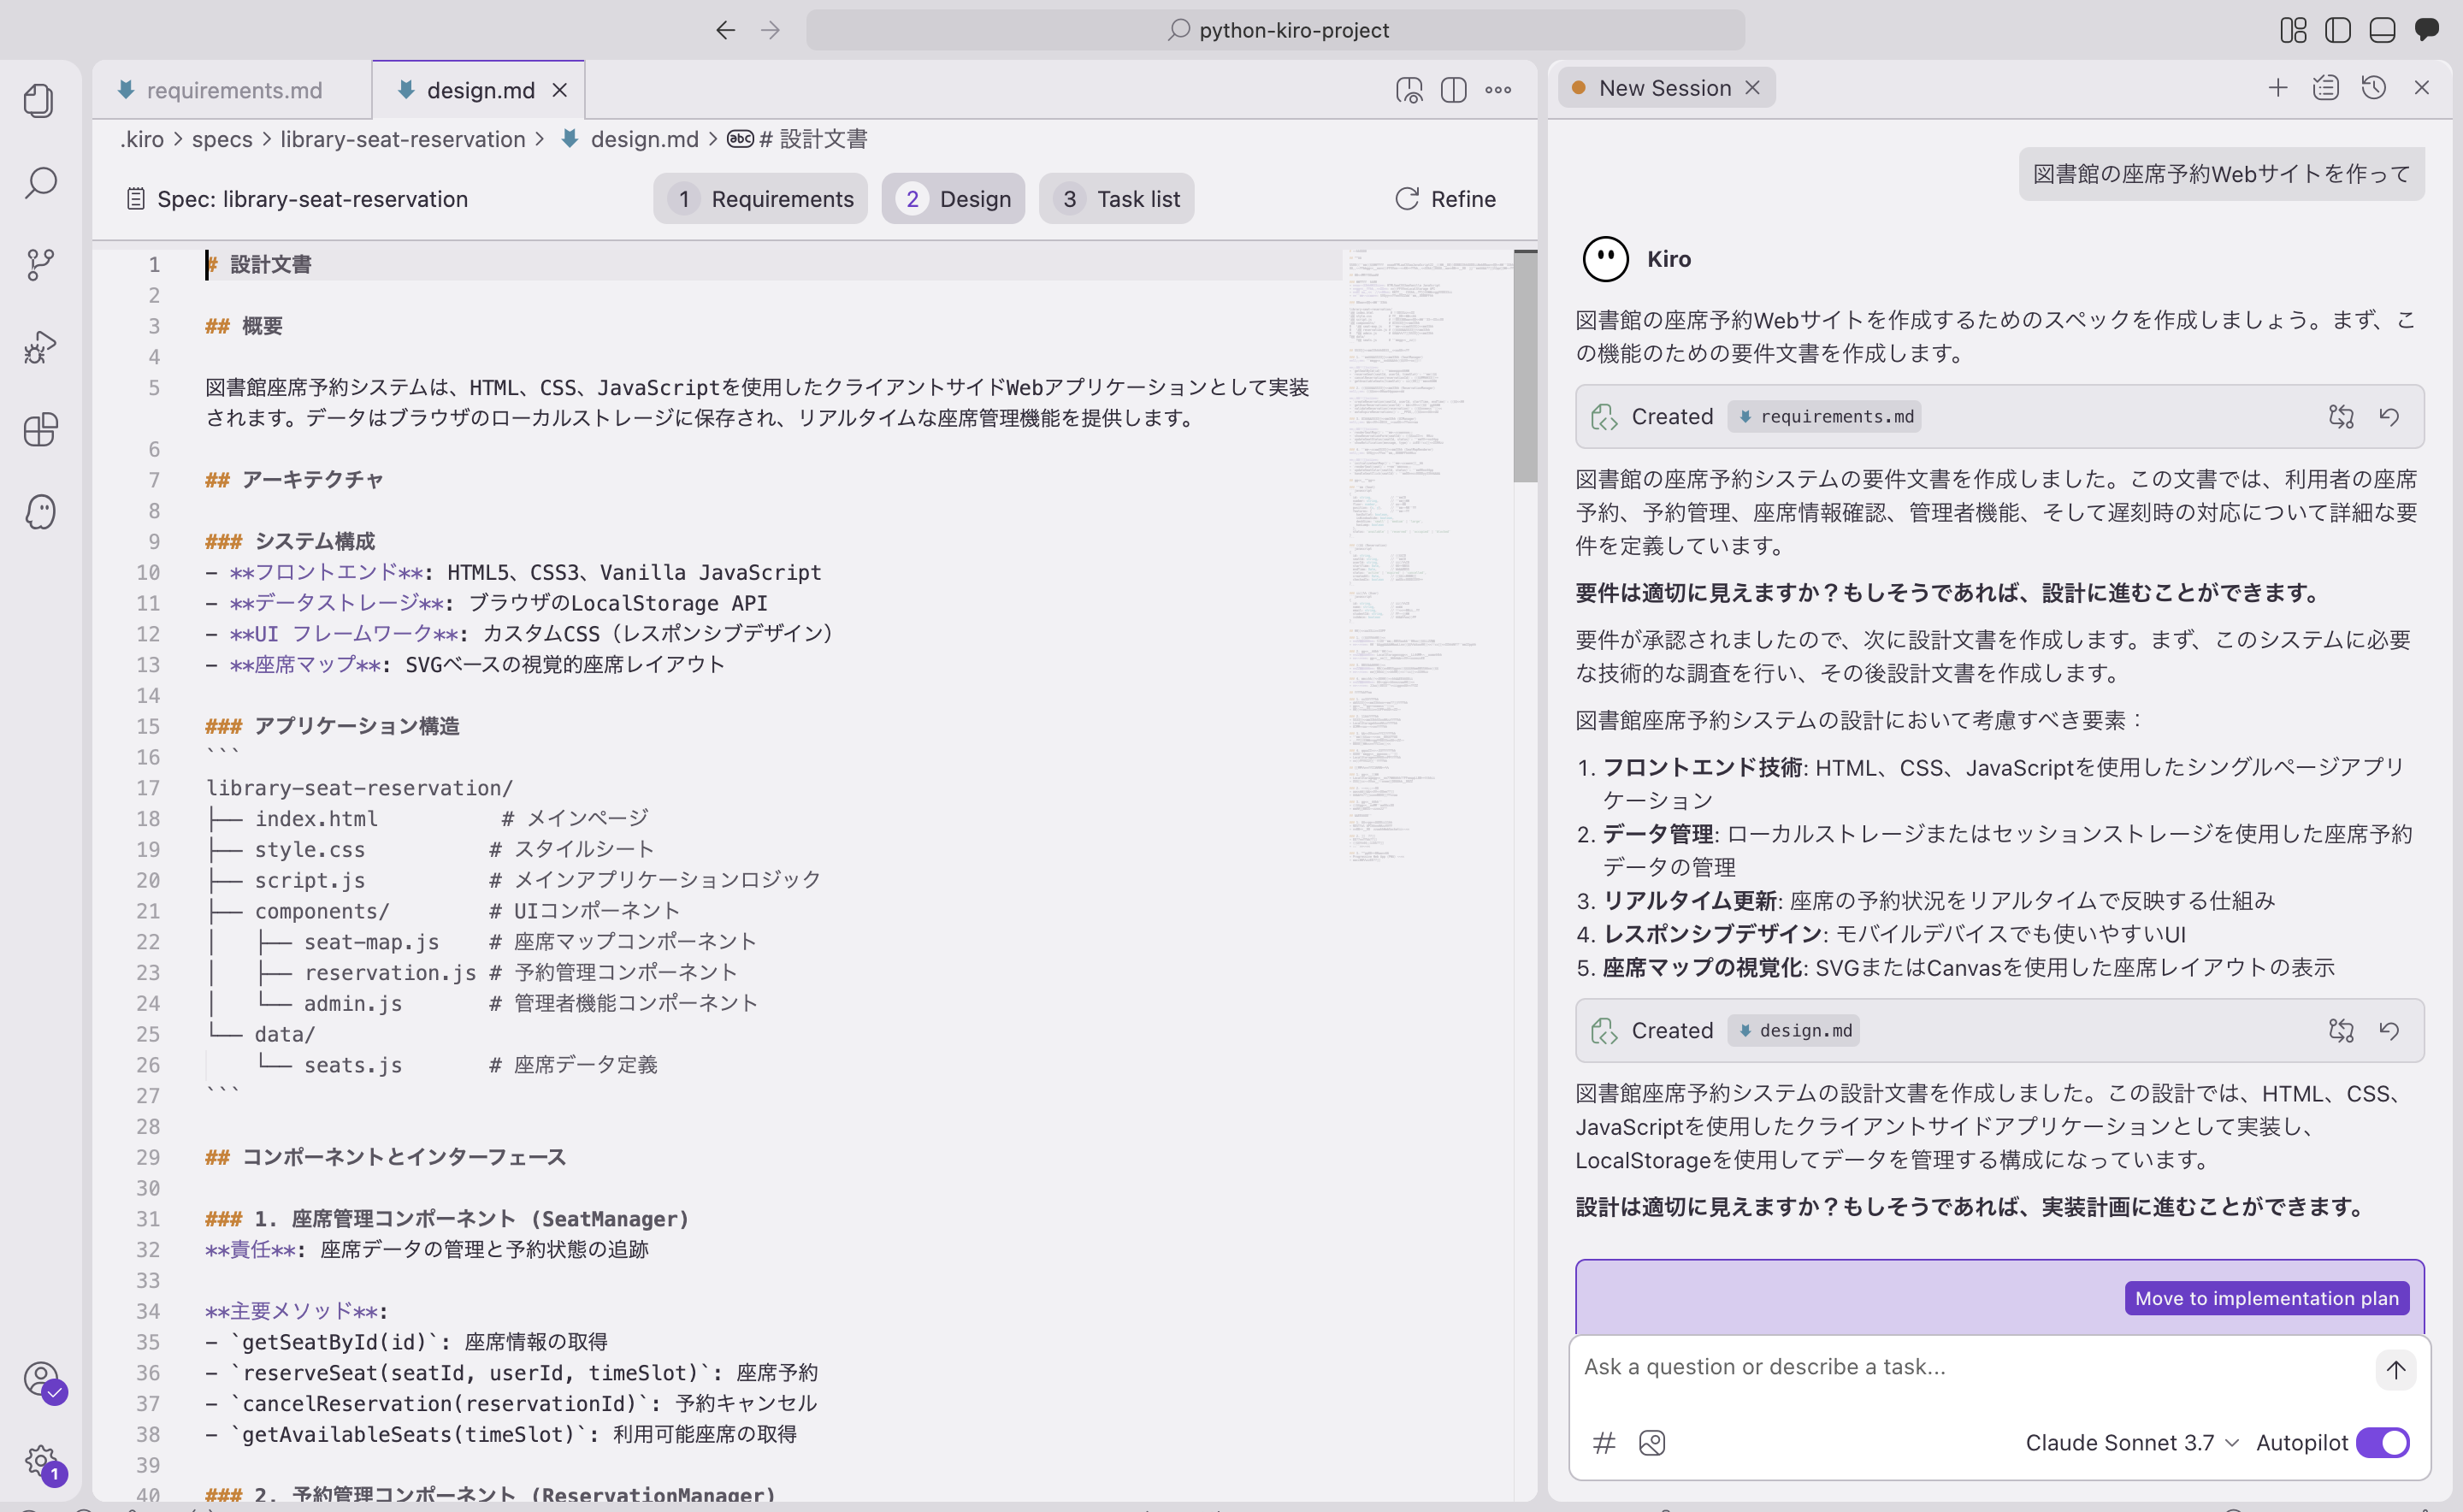Open requirements.md file chip in chat
This screenshot has height=1512, width=2463.
click(1825, 416)
